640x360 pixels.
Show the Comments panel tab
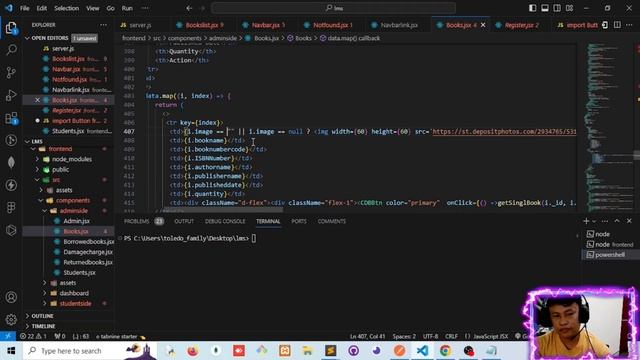tap(331, 221)
